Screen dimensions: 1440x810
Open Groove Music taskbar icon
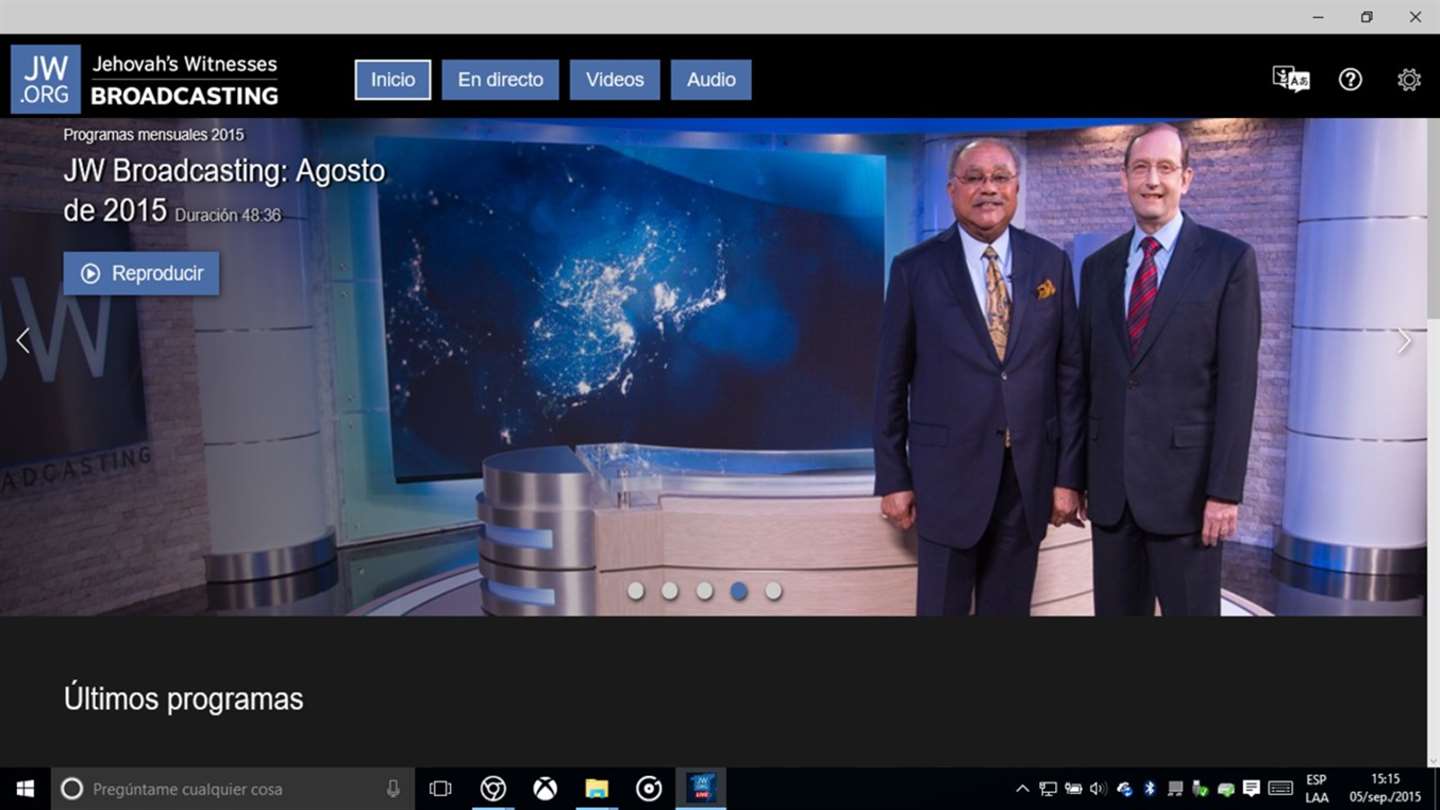(649, 789)
